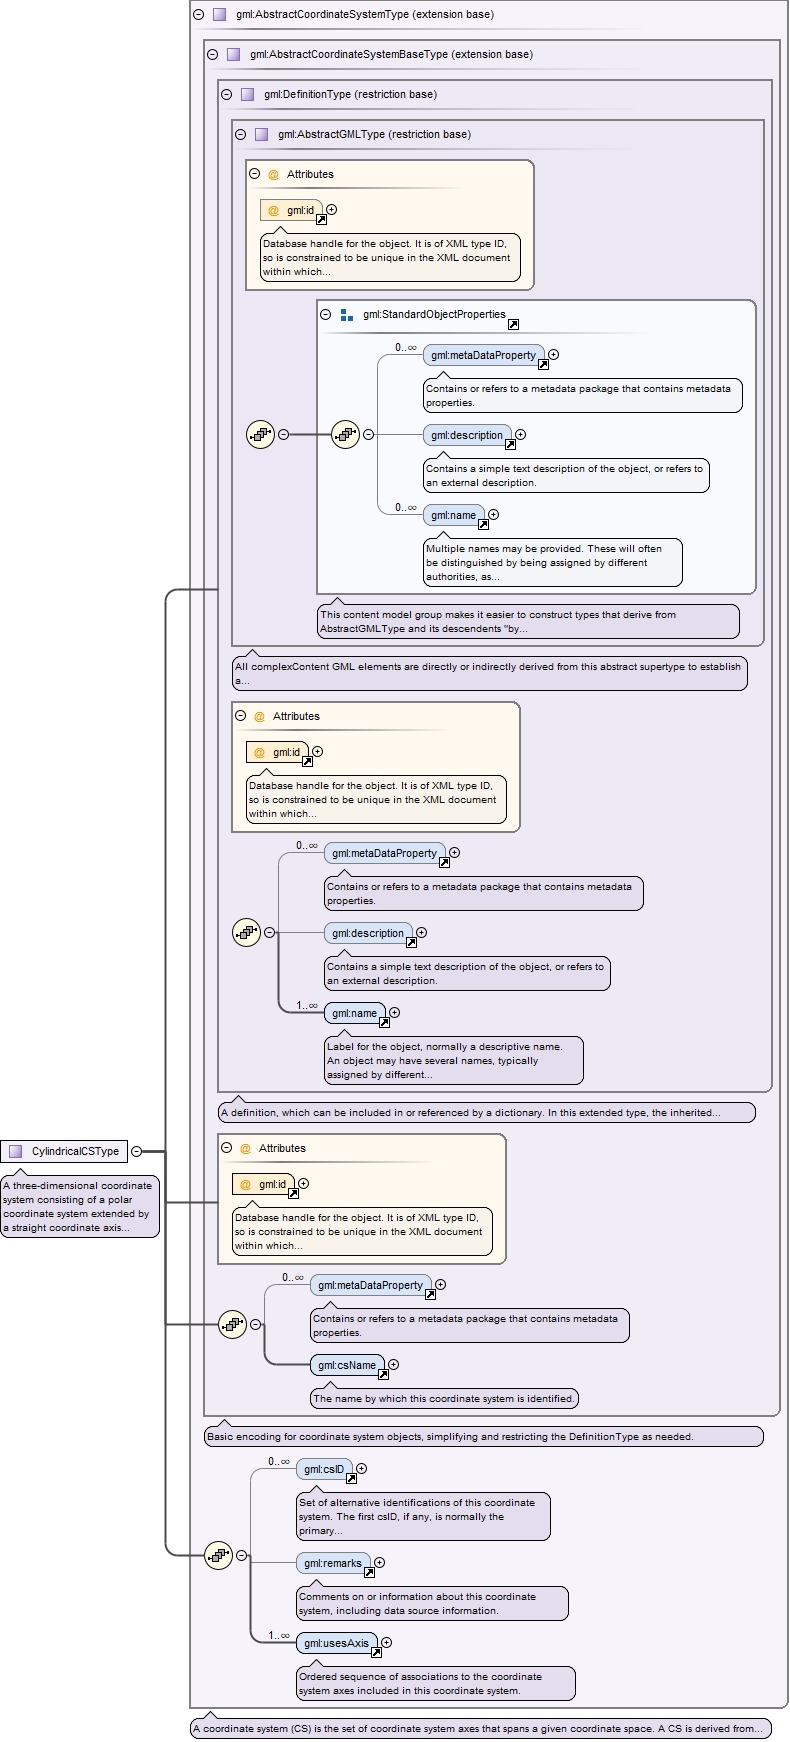Select the gml:usesAxis element box
This screenshot has height=1742, width=790.
pos(335,1642)
